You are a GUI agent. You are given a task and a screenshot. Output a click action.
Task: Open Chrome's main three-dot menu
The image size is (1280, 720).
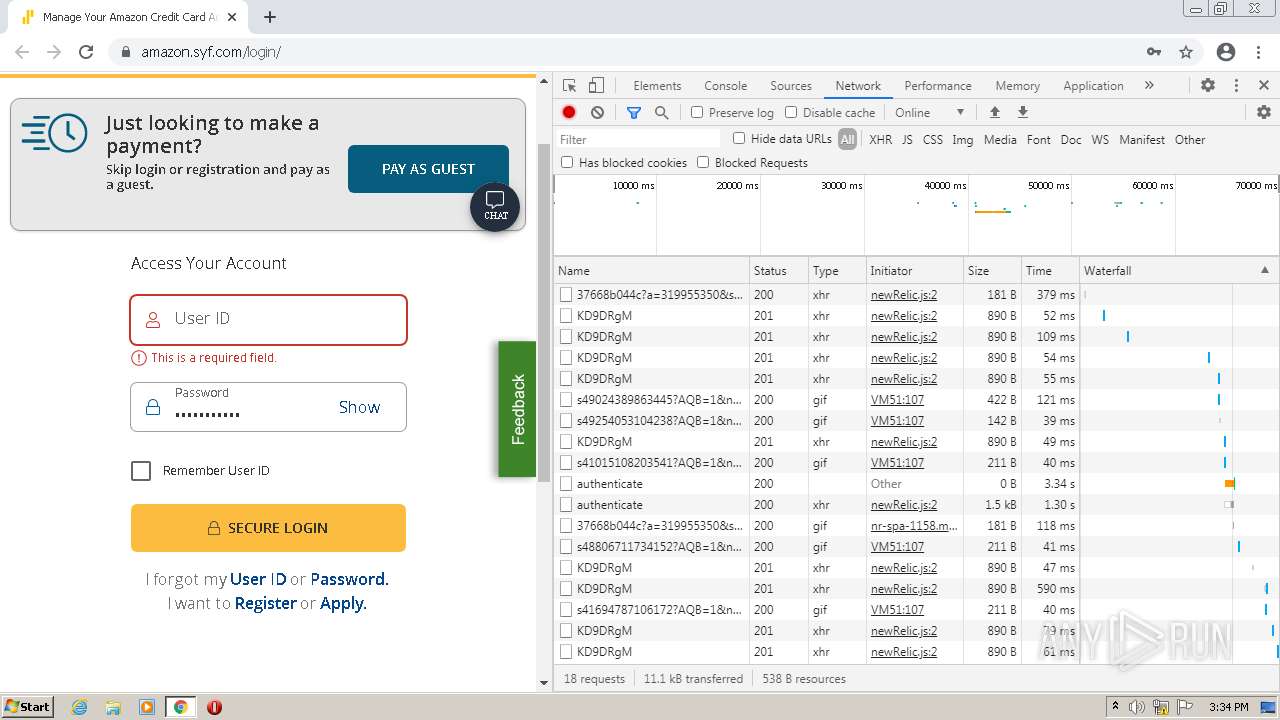coord(1258,52)
